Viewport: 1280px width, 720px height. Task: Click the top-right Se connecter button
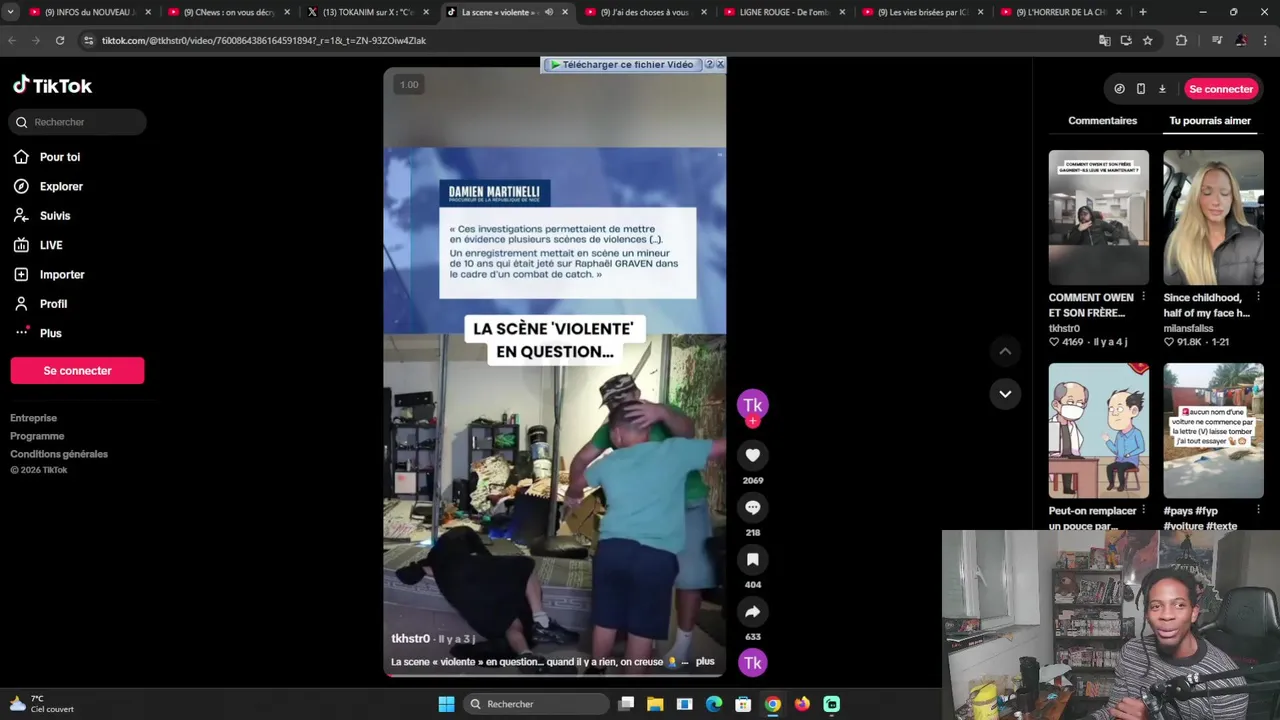pyautogui.click(x=1220, y=89)
